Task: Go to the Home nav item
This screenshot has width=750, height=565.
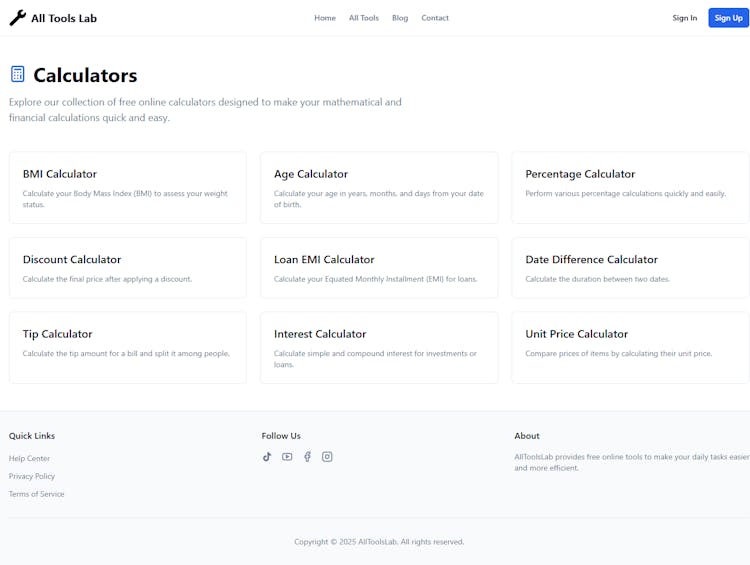Action: coord(325,18)
